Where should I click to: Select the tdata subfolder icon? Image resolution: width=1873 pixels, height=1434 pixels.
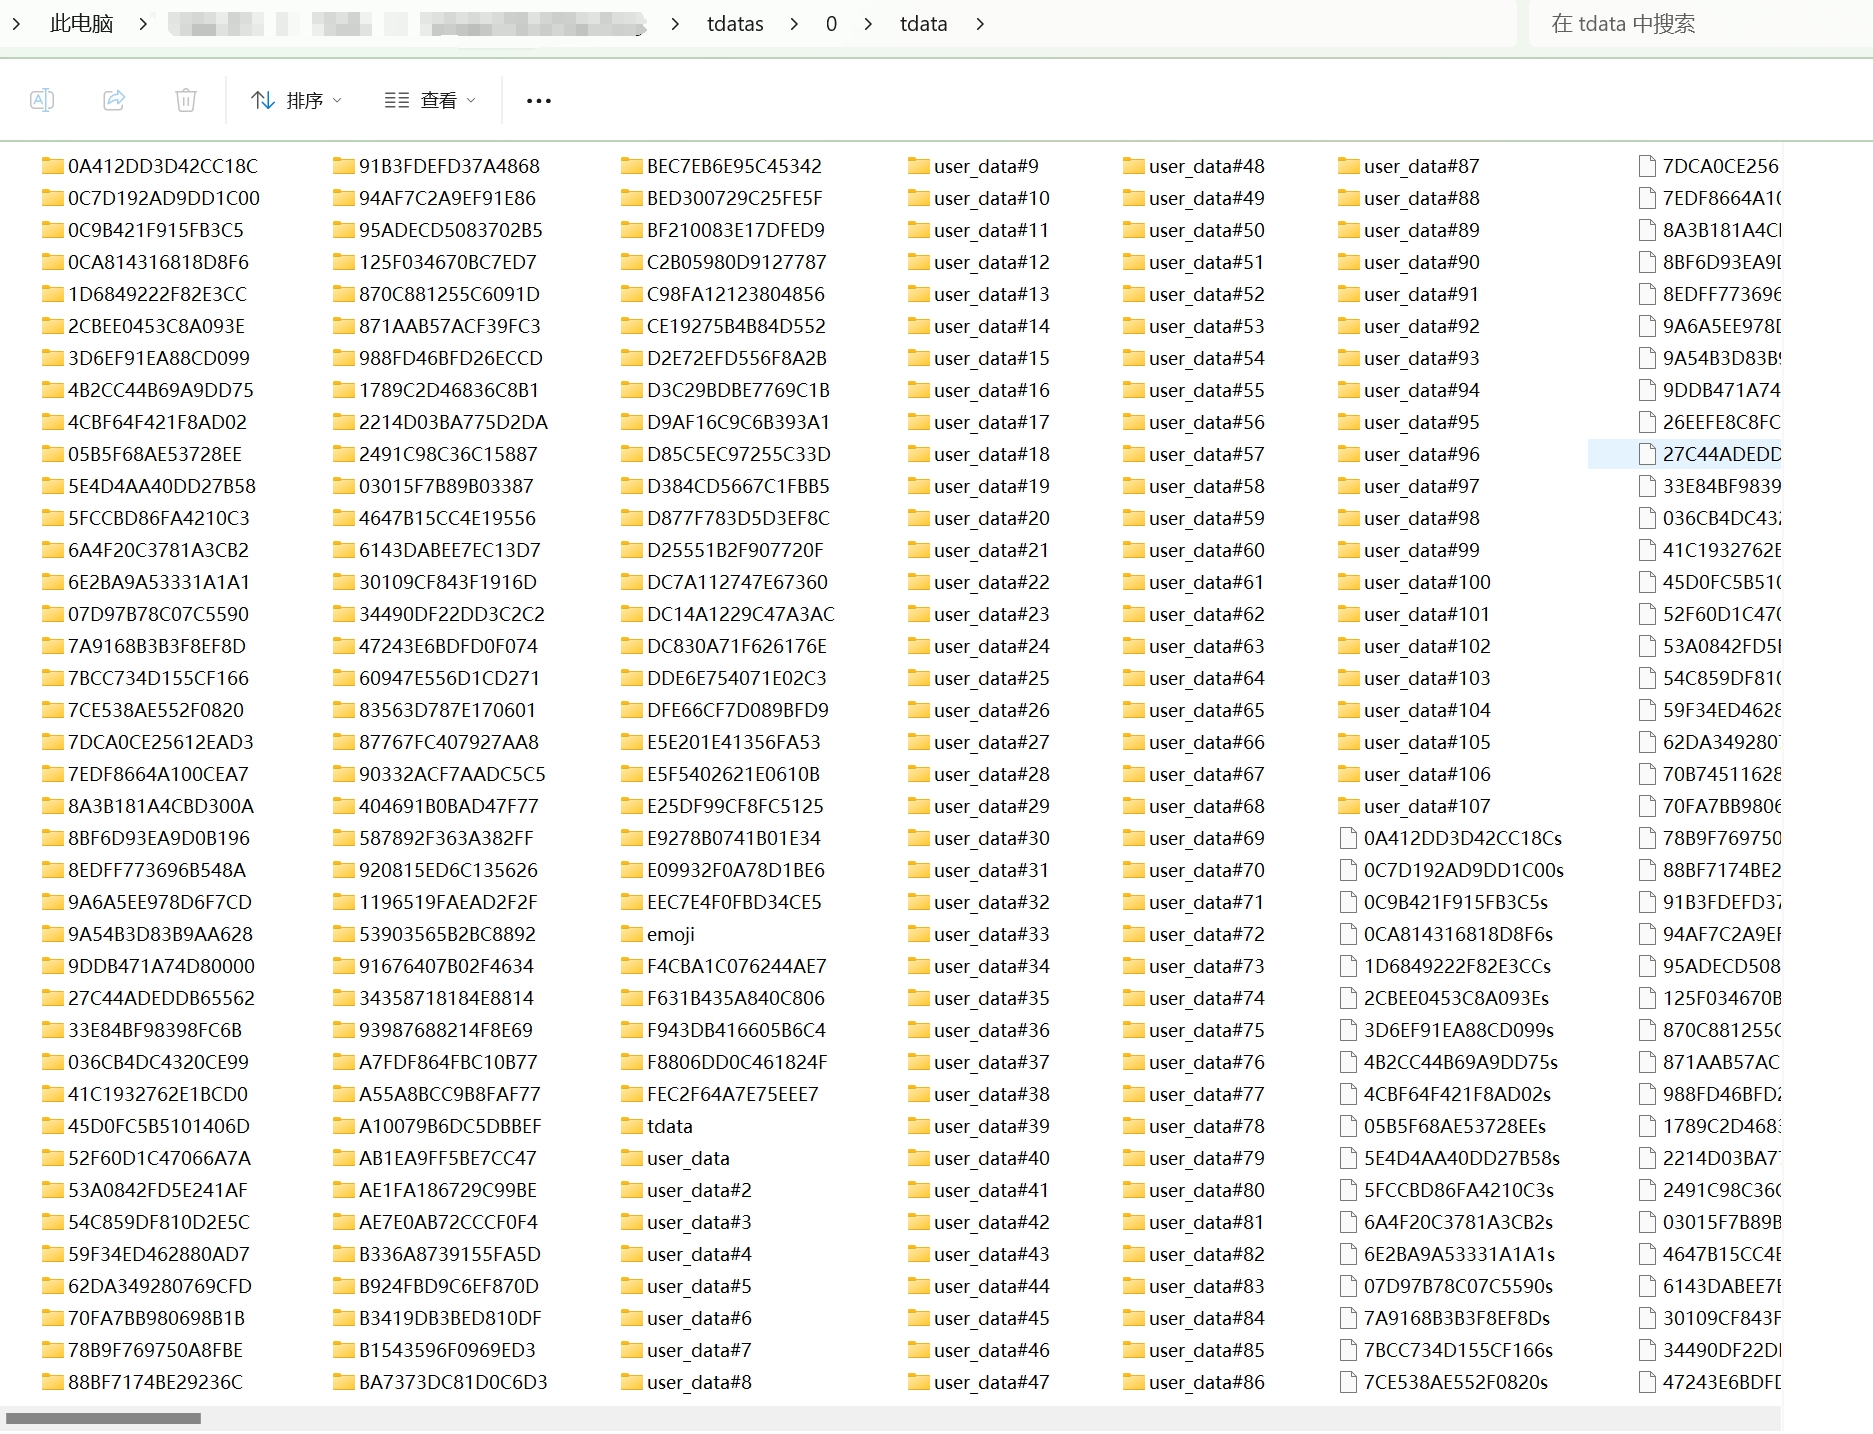(631, 1126)
